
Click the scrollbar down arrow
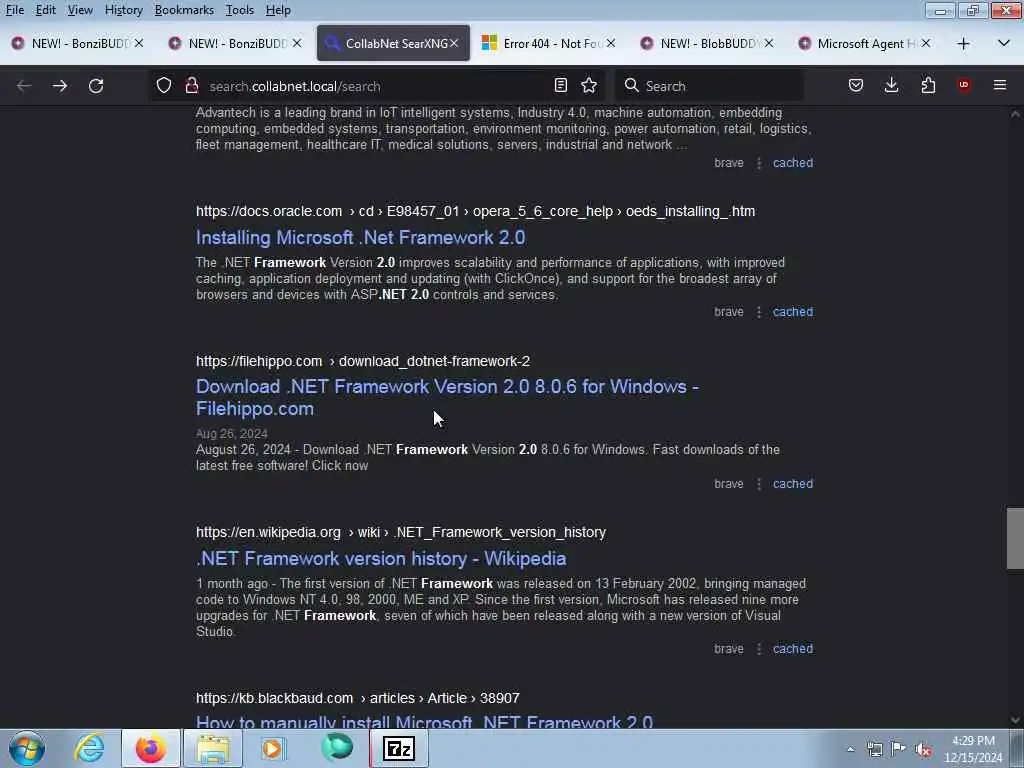click(x=1015, y=720)
